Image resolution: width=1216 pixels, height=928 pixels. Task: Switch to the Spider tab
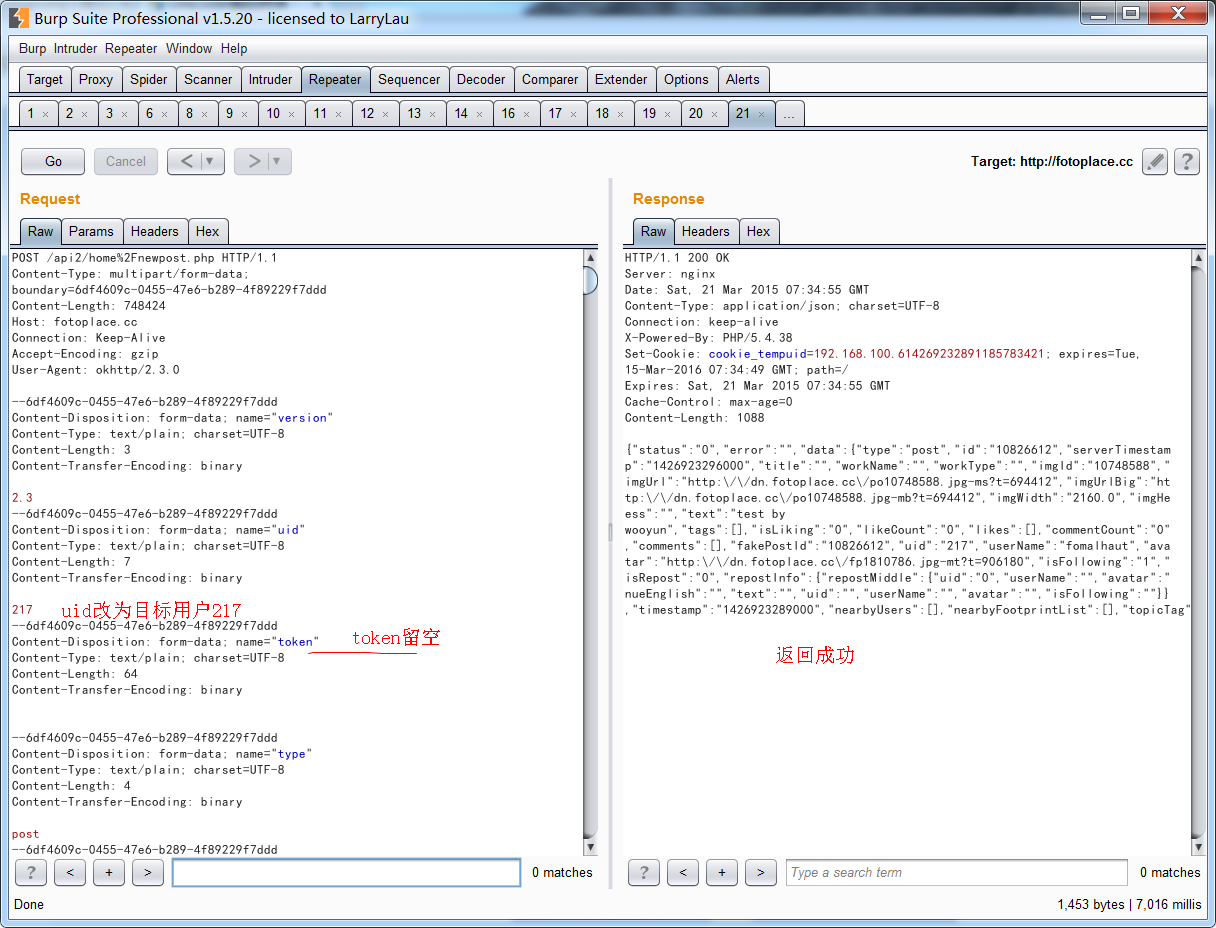click(x=149, y=79)
